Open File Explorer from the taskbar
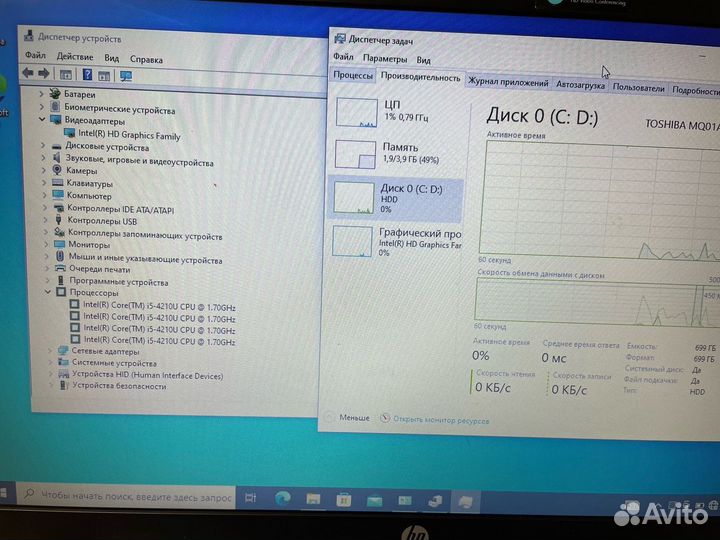Viewport: 720px width, 540px height. [313, 499]
